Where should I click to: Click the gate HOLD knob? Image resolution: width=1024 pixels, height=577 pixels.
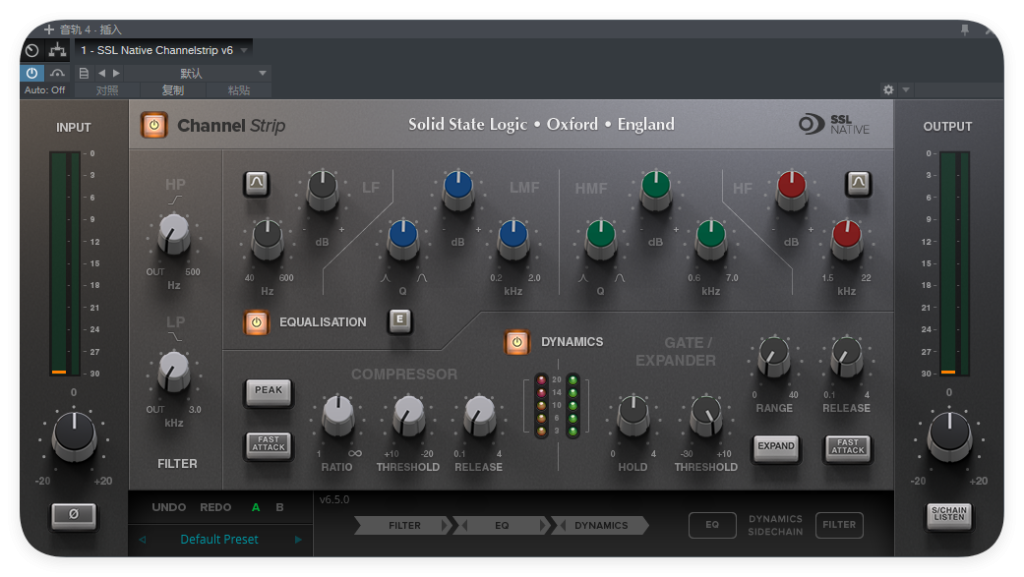coord(633,415)
